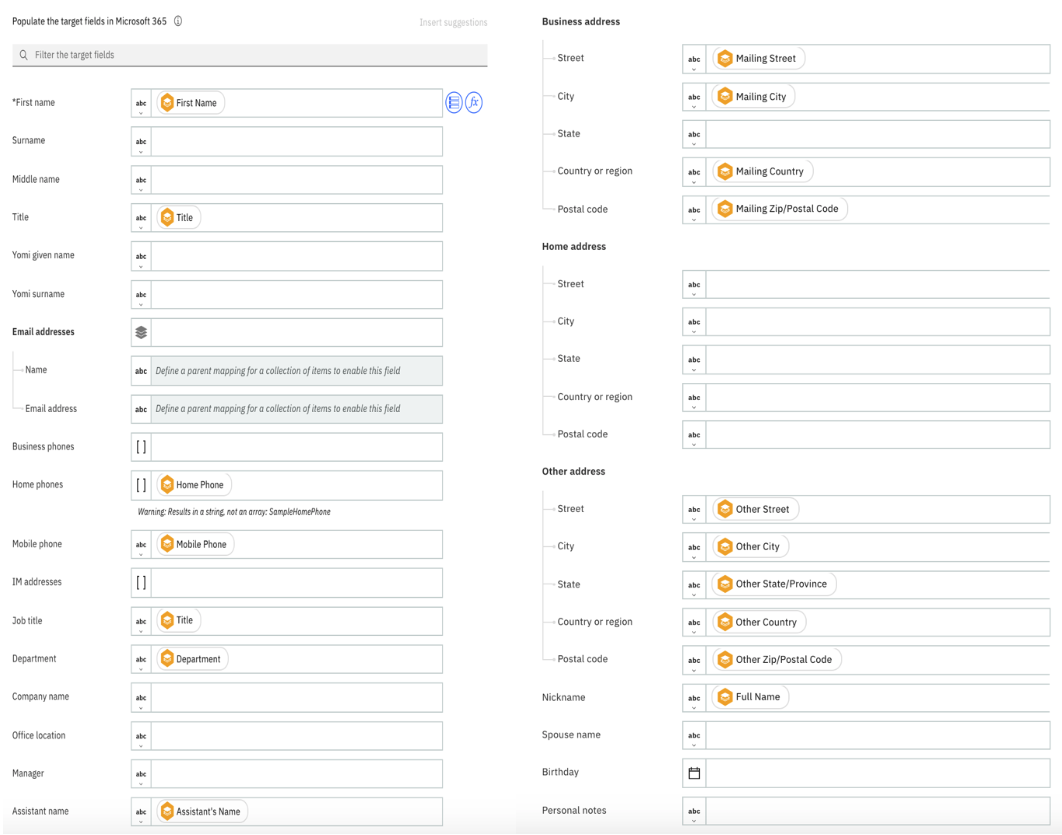
Task: Click the Insert suggestions link
Action: coord(453,22)
